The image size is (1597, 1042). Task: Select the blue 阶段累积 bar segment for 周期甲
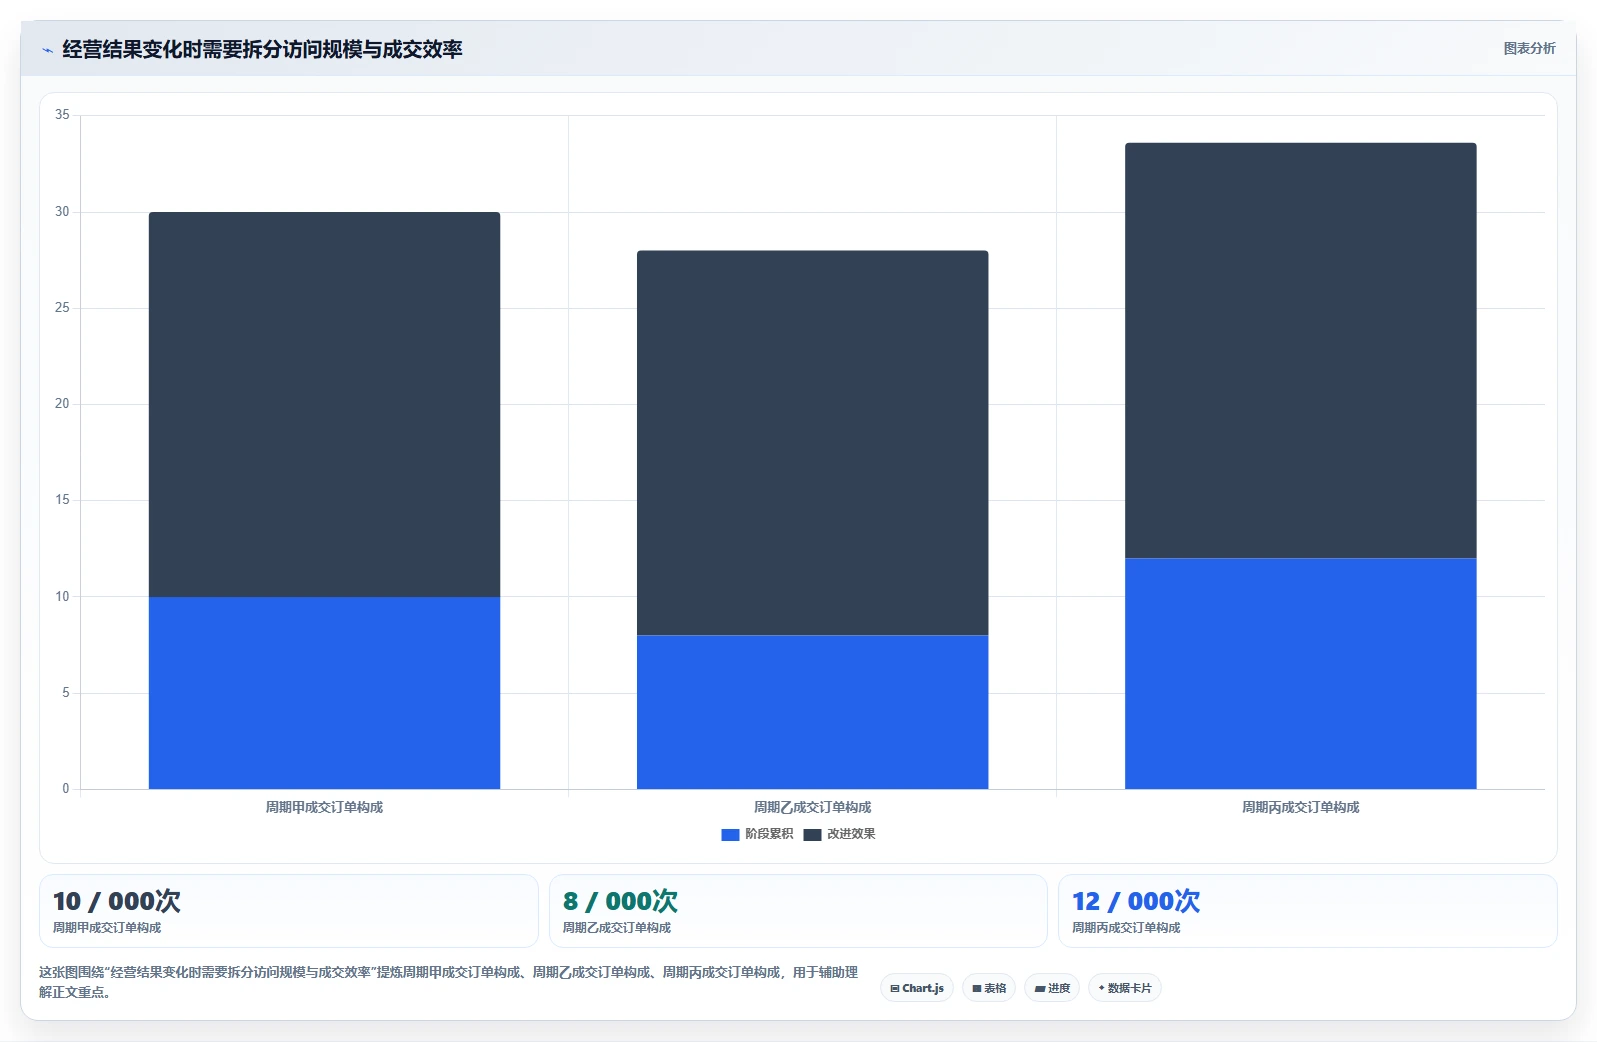(324, 693)
